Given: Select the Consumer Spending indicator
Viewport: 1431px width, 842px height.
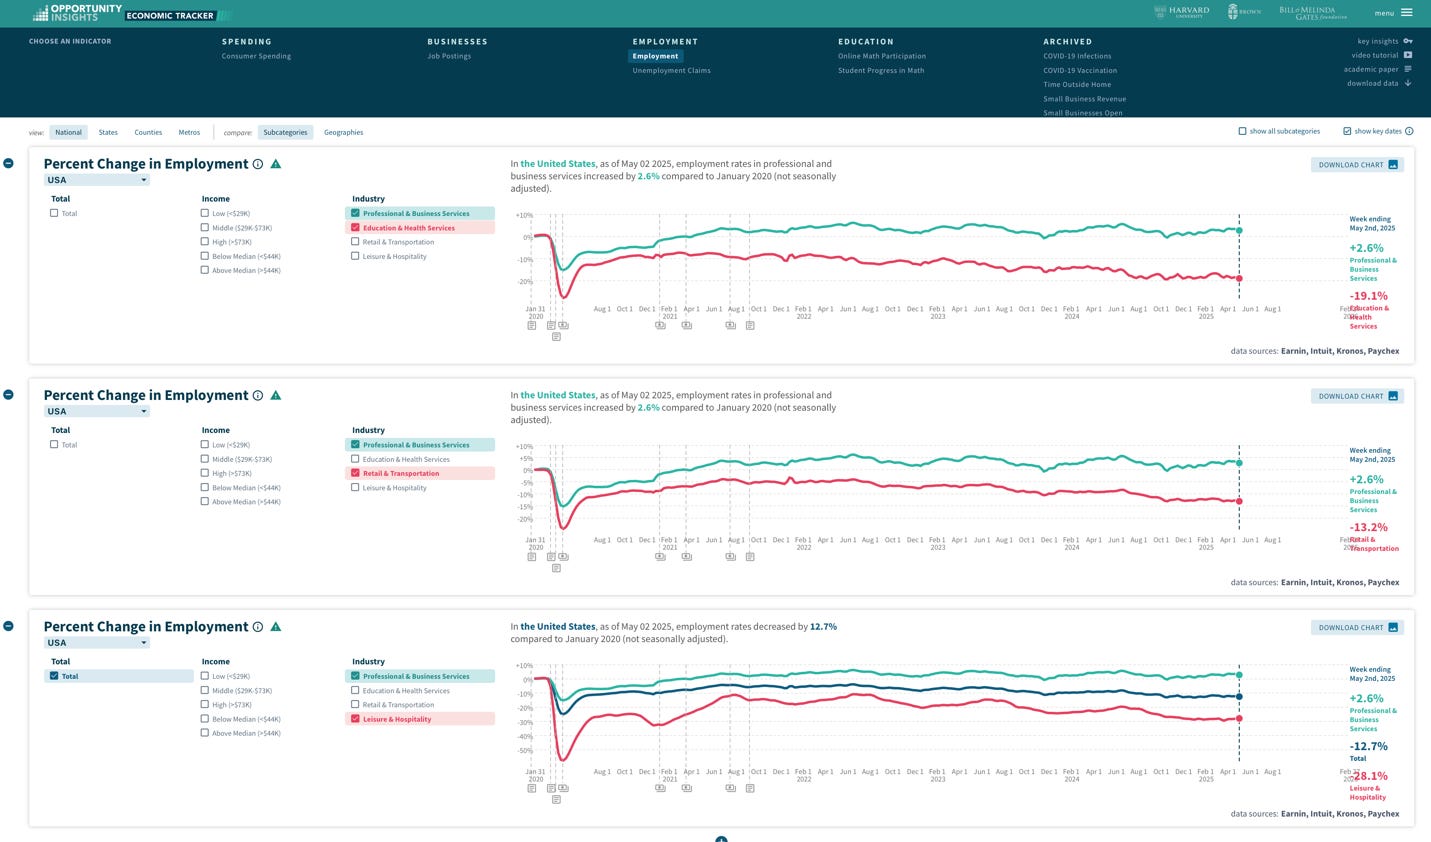Looking at the screenshot, I should point(256,56).
